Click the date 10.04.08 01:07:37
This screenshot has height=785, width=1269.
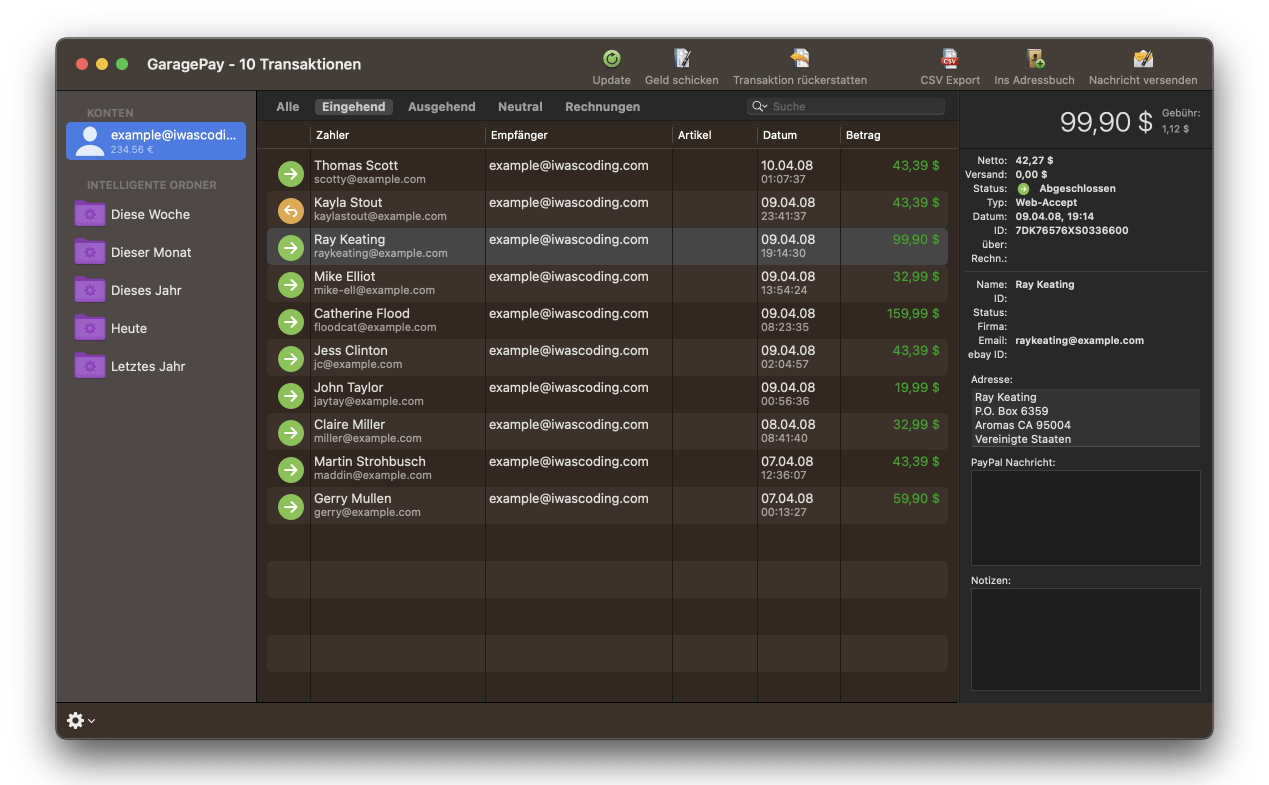(x=787, y=172)
